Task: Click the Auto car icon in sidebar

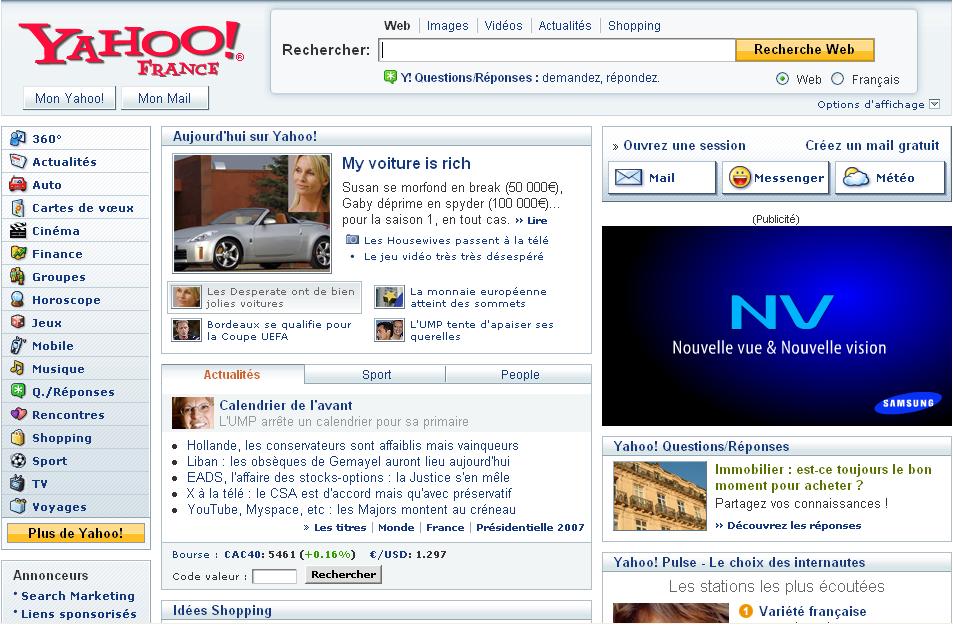Action: click(17, 185)
